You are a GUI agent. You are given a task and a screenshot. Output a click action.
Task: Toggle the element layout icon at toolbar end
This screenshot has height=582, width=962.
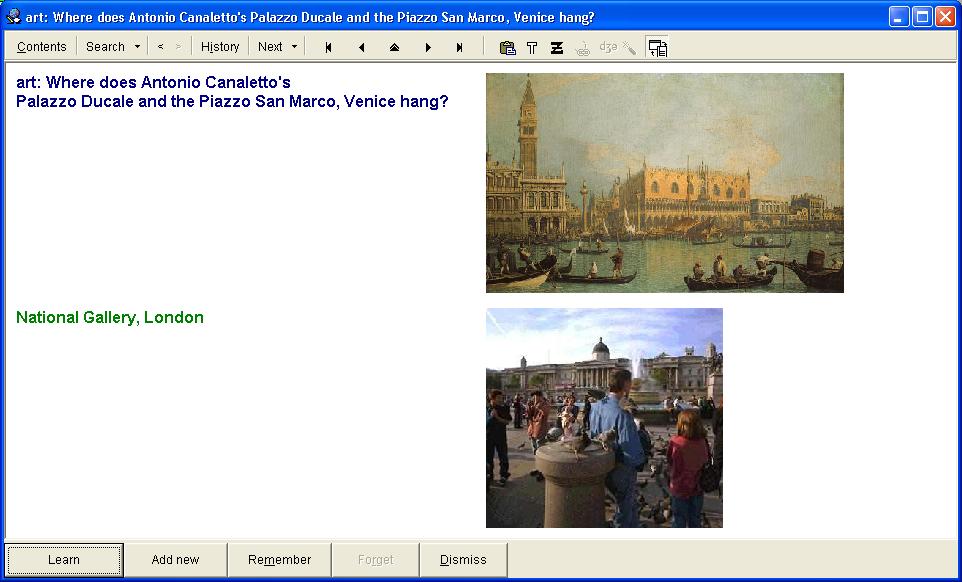pyautogui.click(x=657, y=47)
